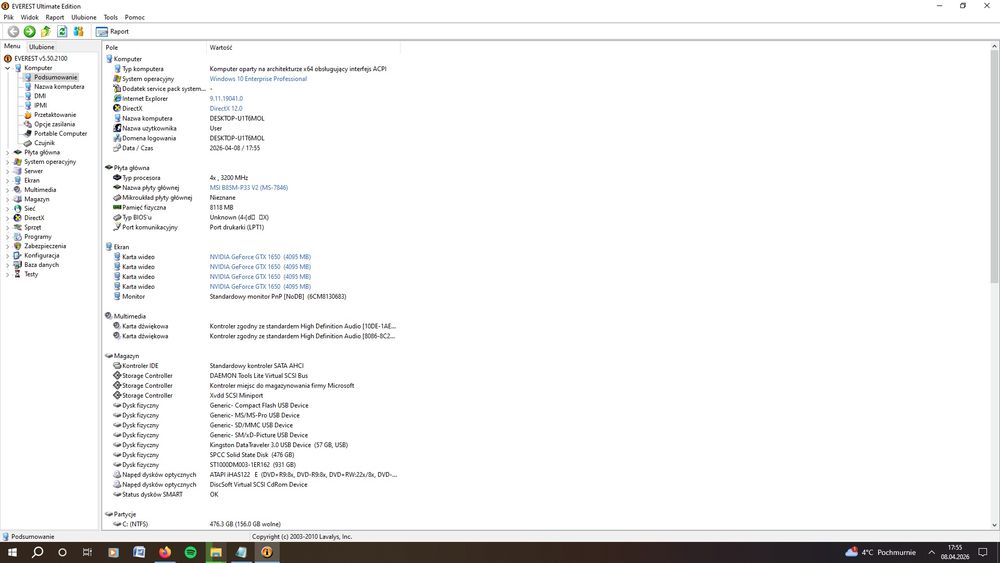Click the two-people toolbar icon
Viewport: 1000px width, 563px height.
(78, 31)
